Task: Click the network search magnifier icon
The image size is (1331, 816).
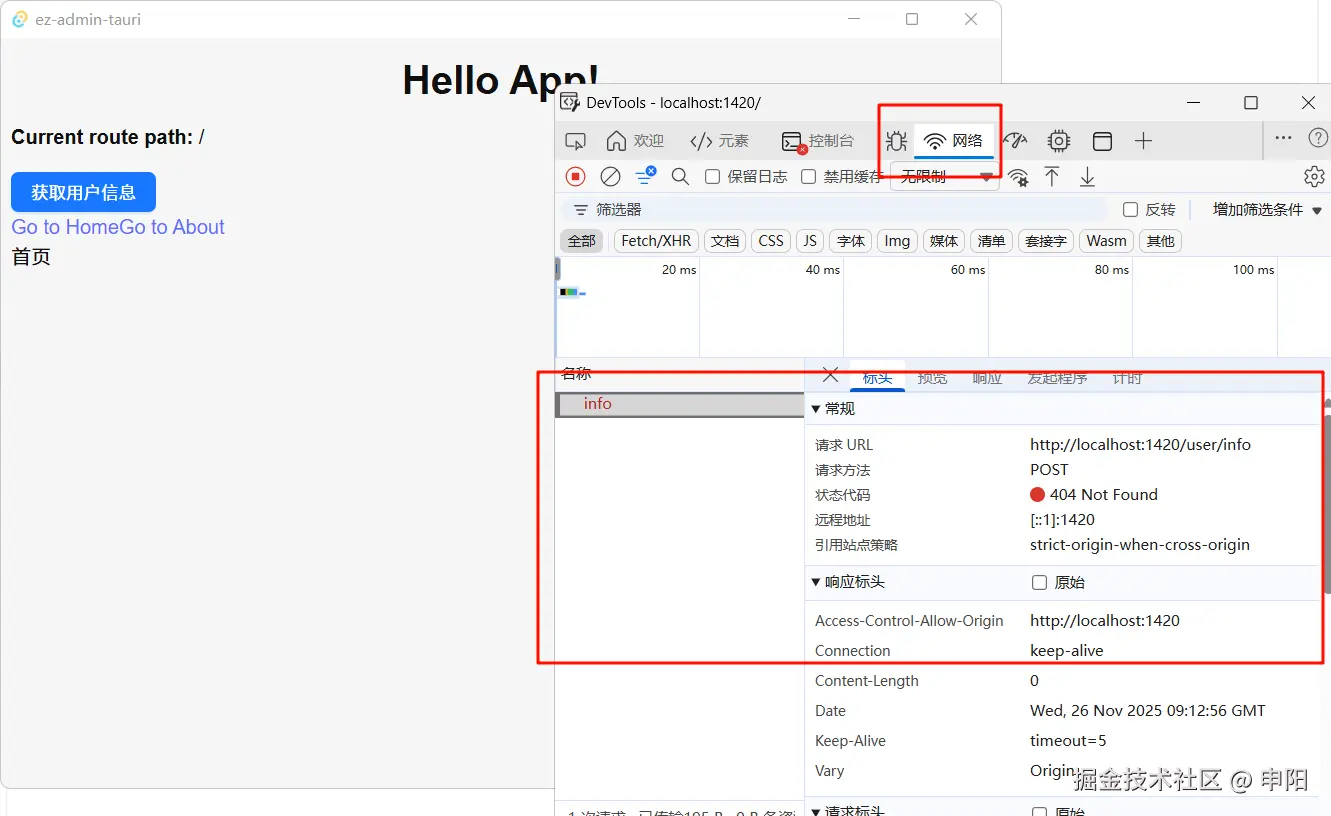Action: click(x=680, y=177)
